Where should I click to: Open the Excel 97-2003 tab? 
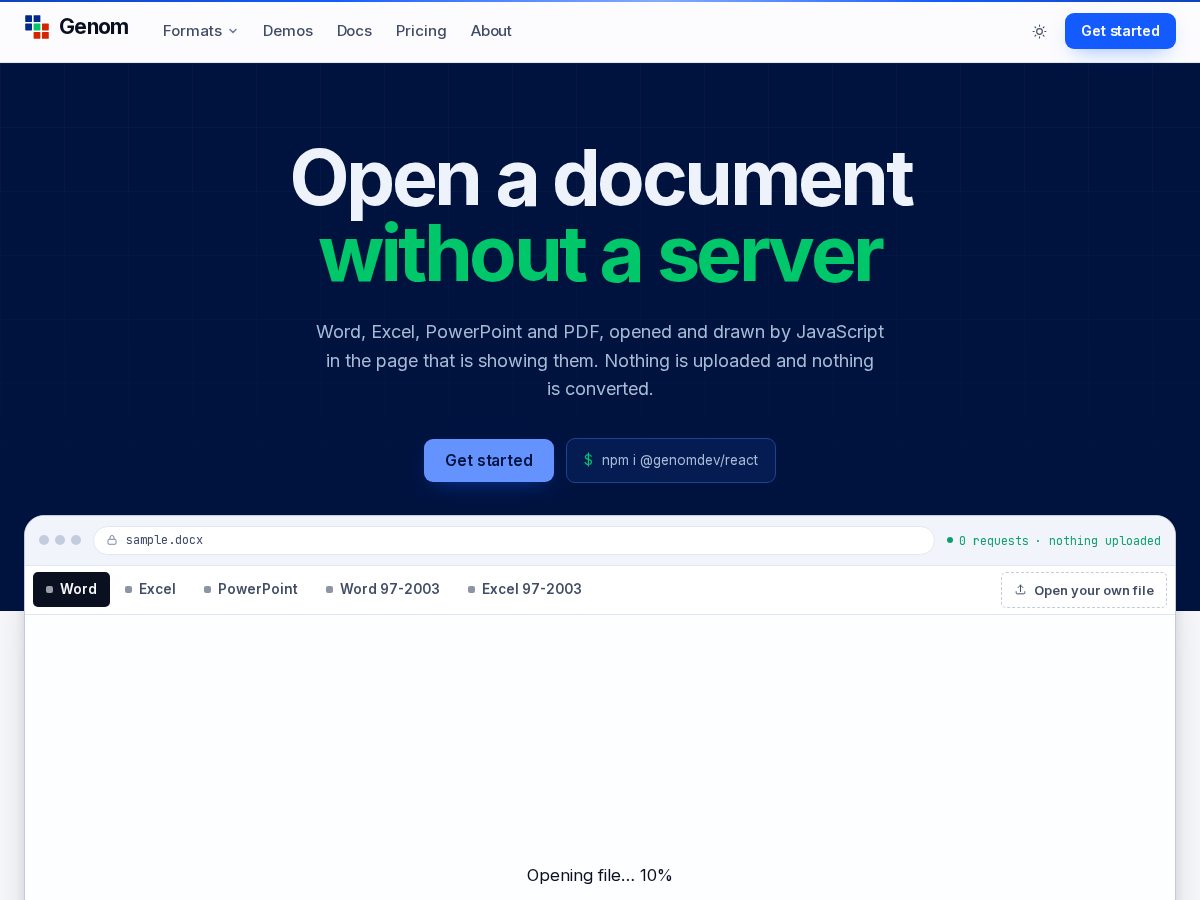pos(525,589)
